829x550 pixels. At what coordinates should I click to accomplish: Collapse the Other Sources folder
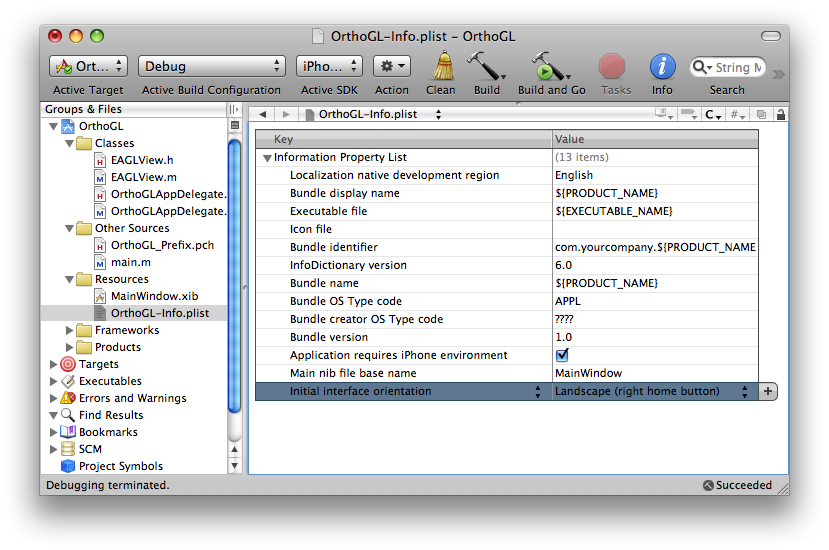coord(69,228)
